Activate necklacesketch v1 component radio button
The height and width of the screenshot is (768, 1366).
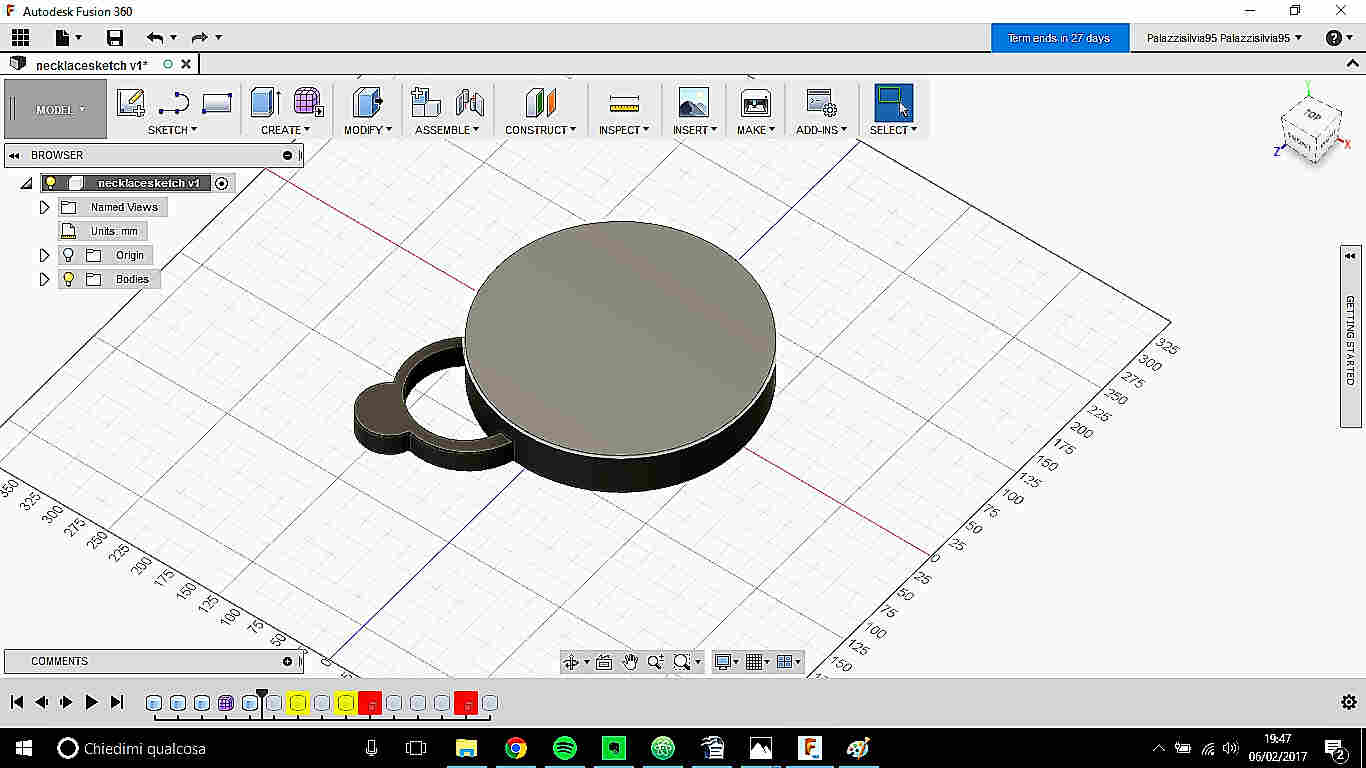(222, 183)
